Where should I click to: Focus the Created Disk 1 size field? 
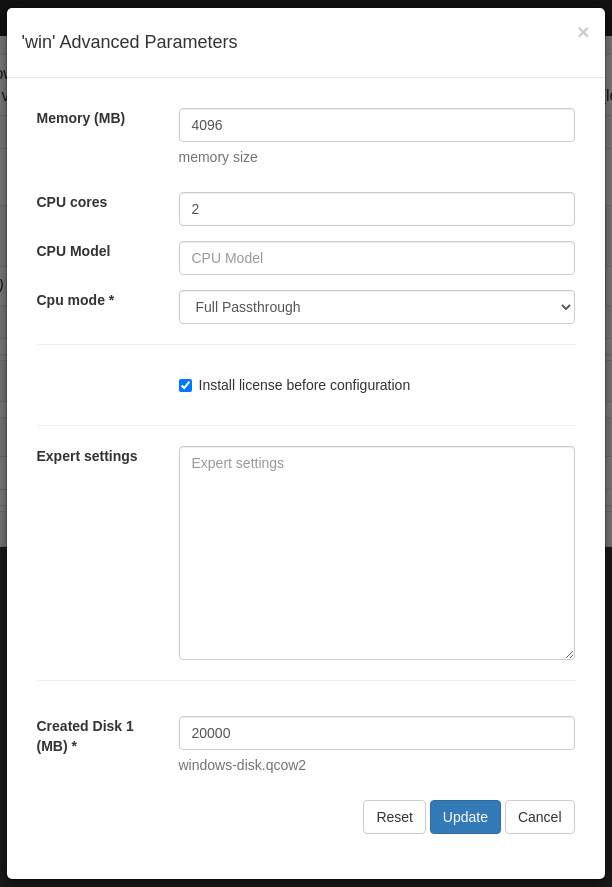point(376,733)
